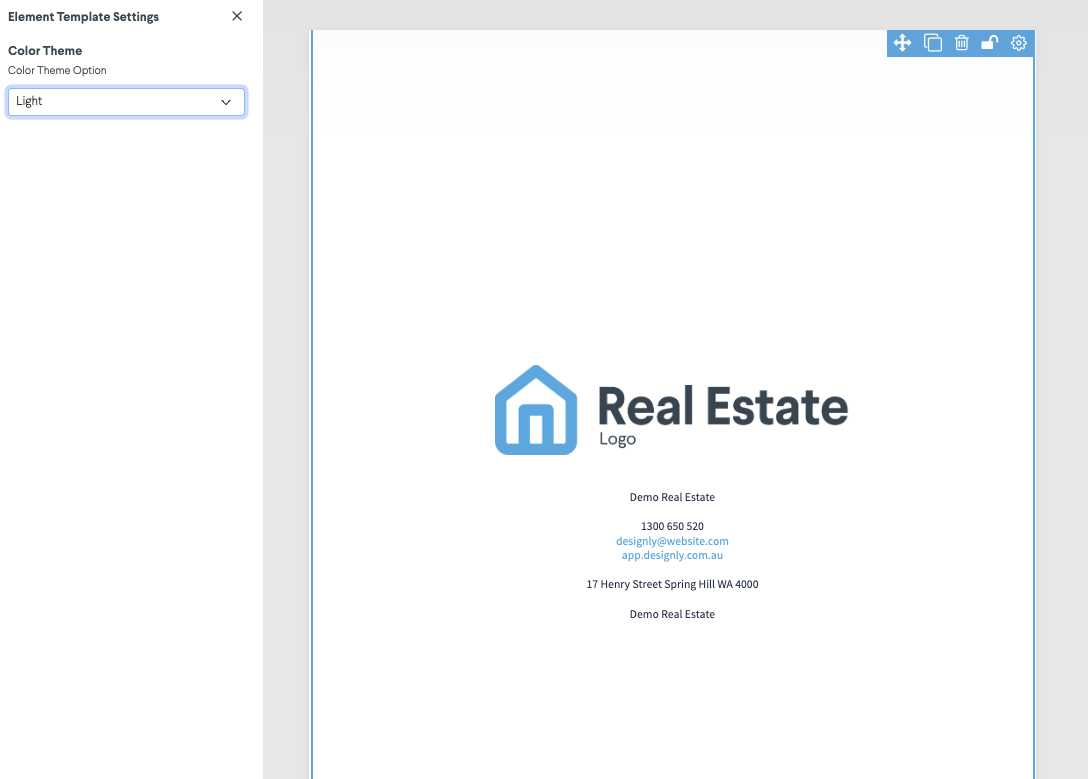1088x779 pixels.
Task: Select the 17 Henry Street address text
Action: point(672,585)
